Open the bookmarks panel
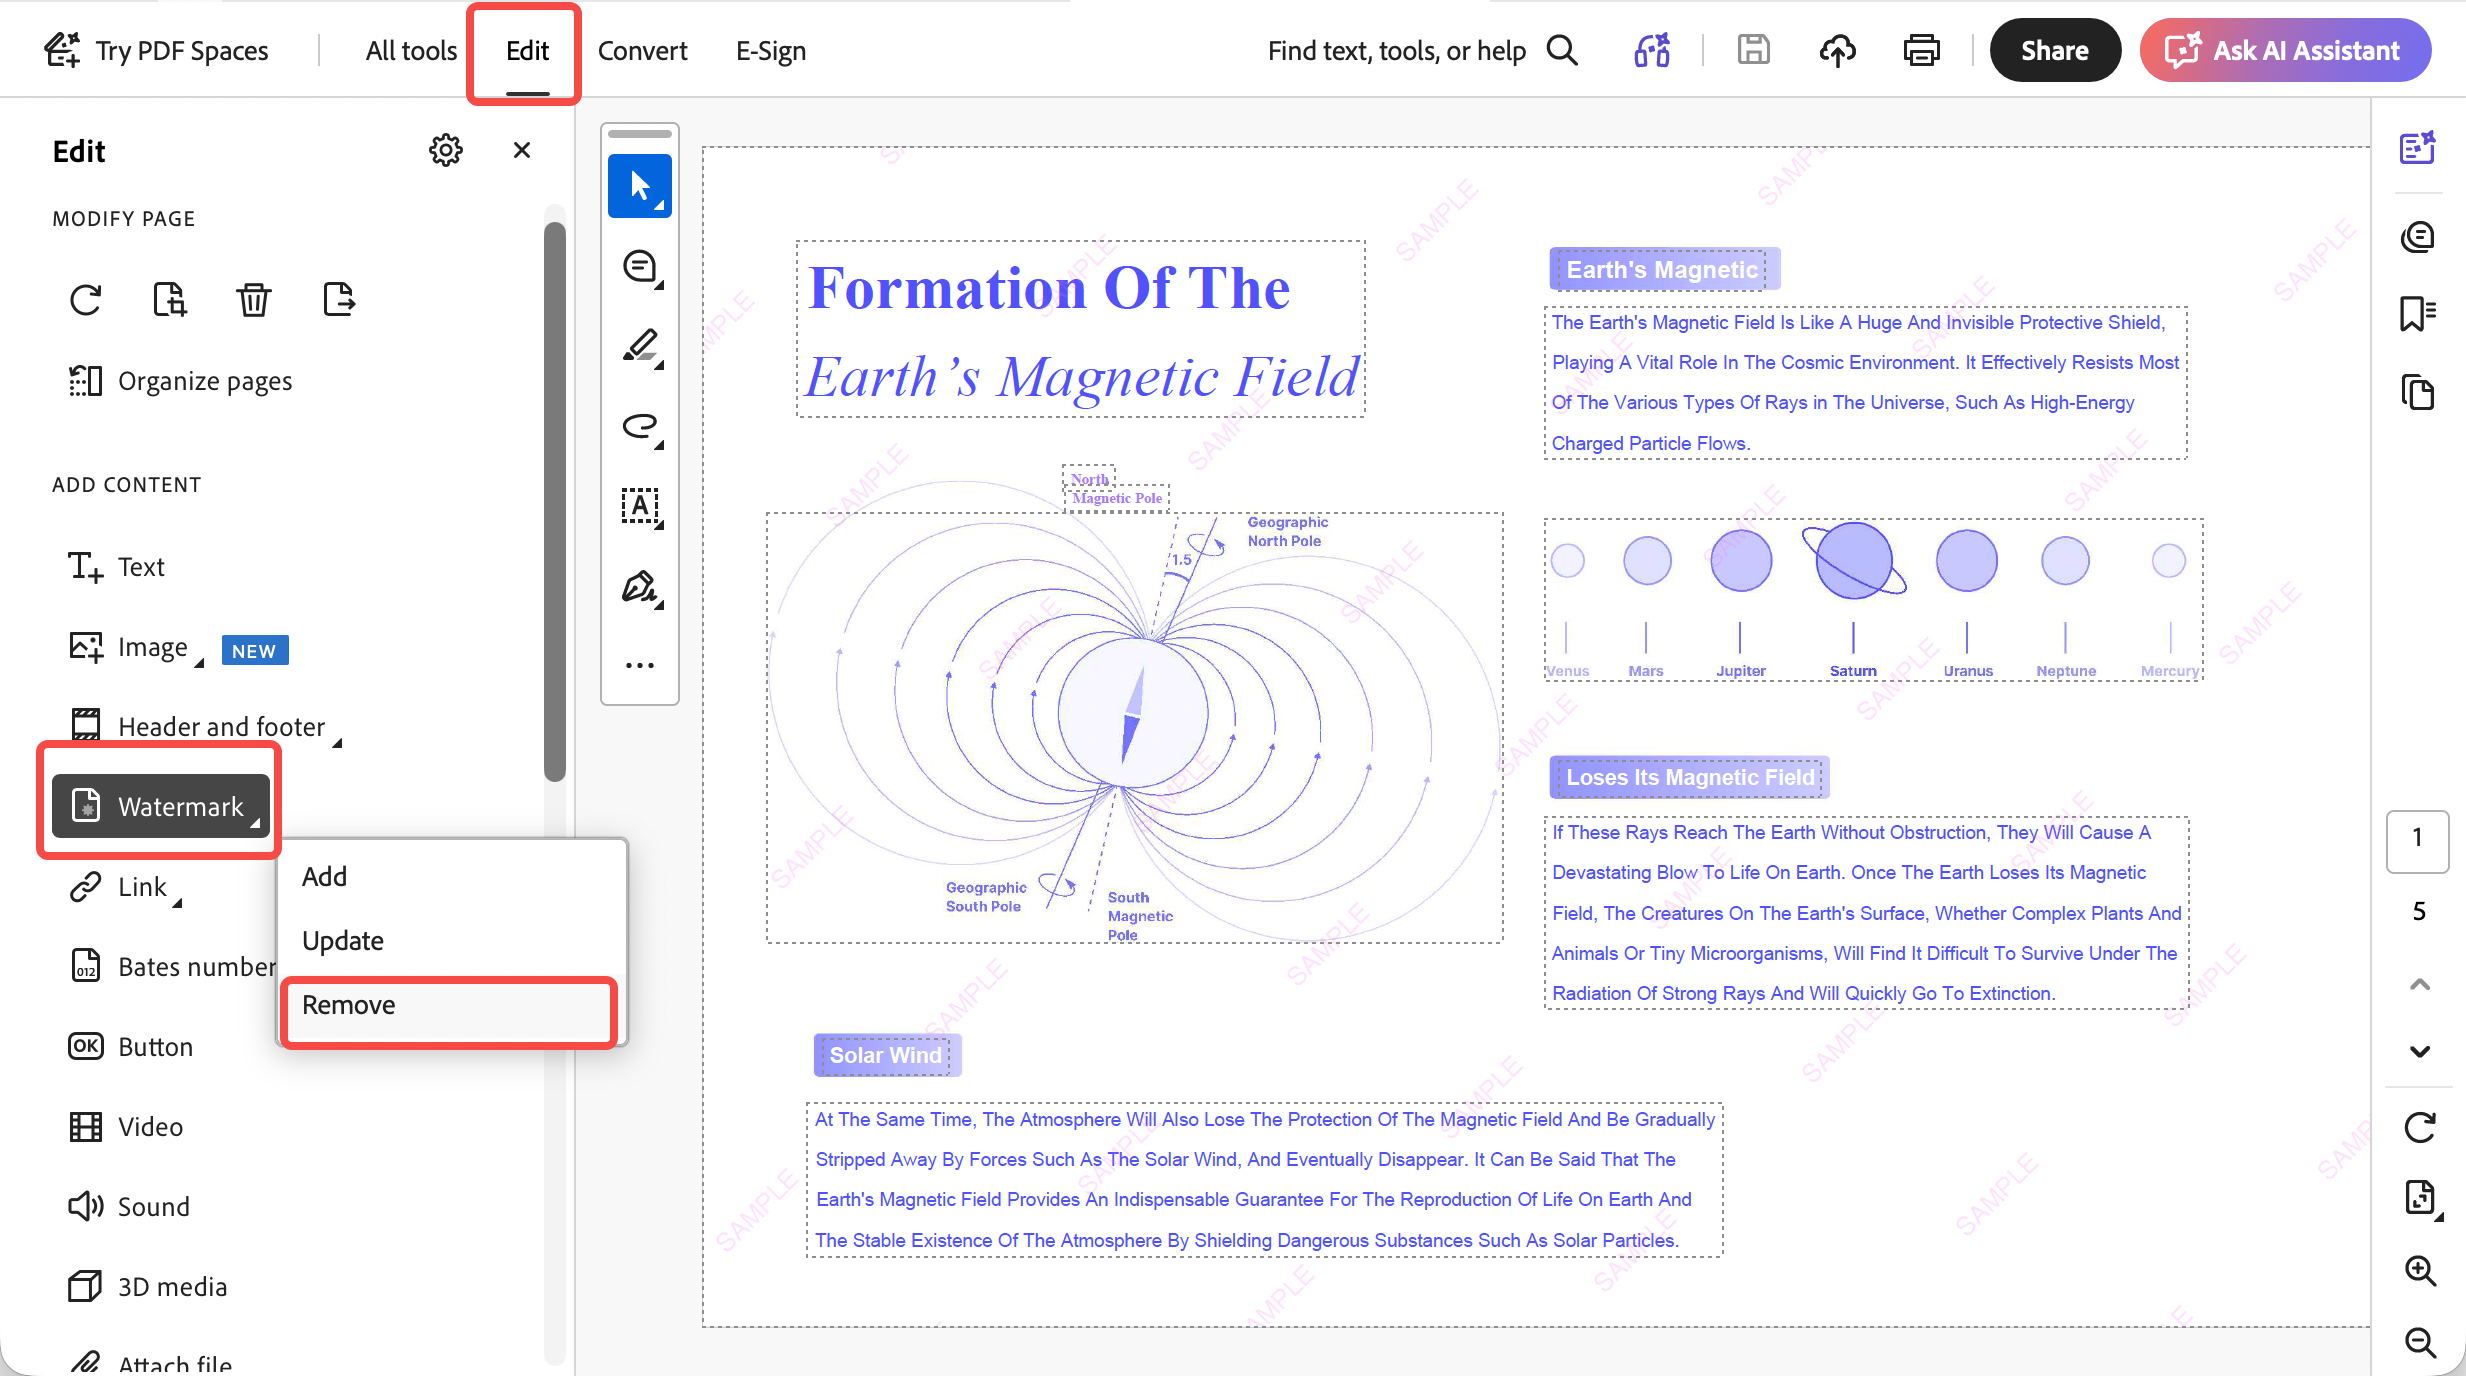 coord(2418,314)
